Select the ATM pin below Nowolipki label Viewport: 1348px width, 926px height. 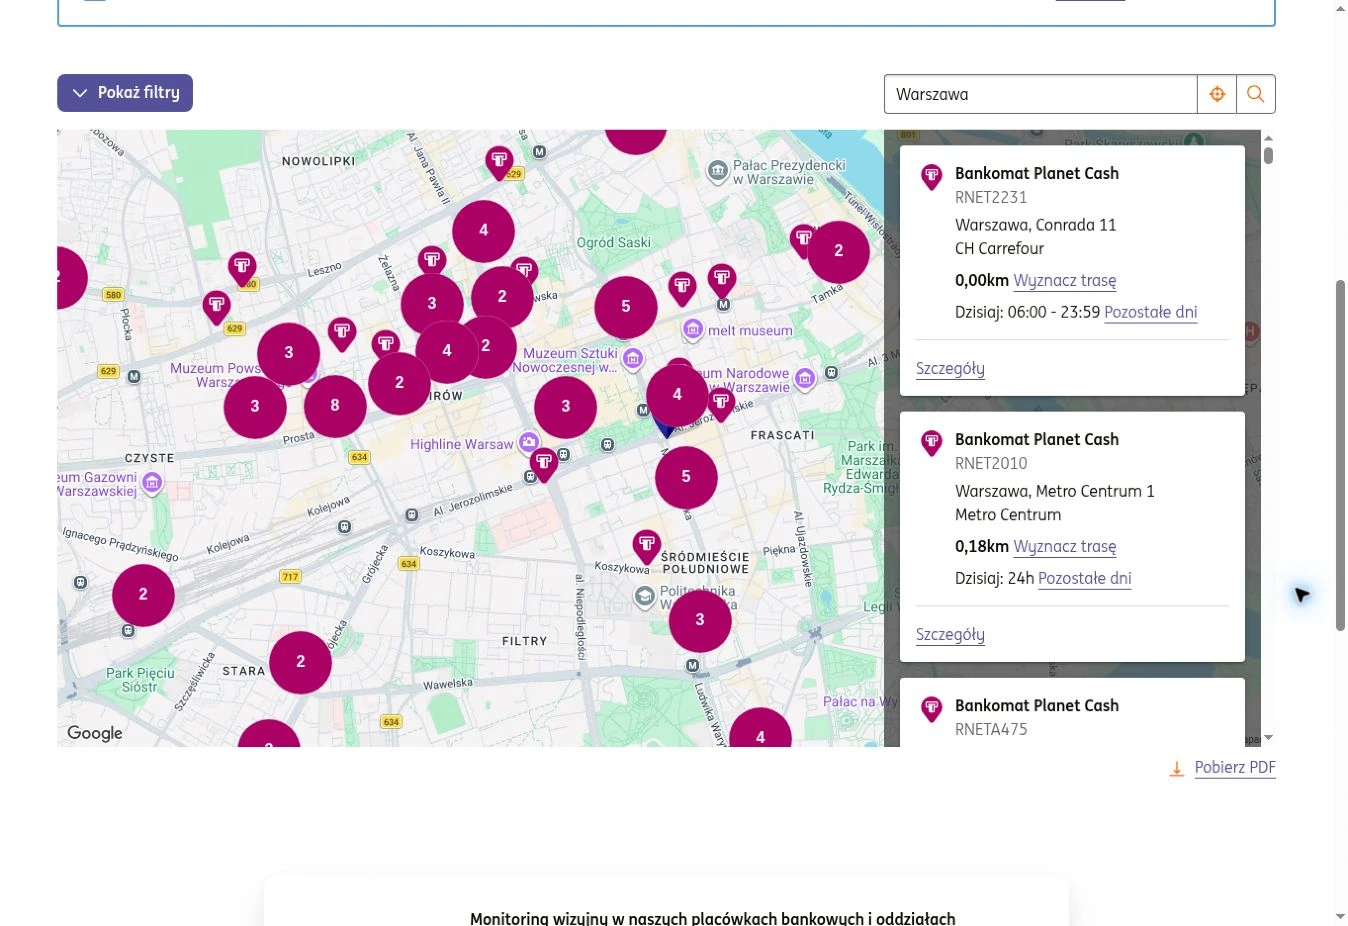click(499, 162)
